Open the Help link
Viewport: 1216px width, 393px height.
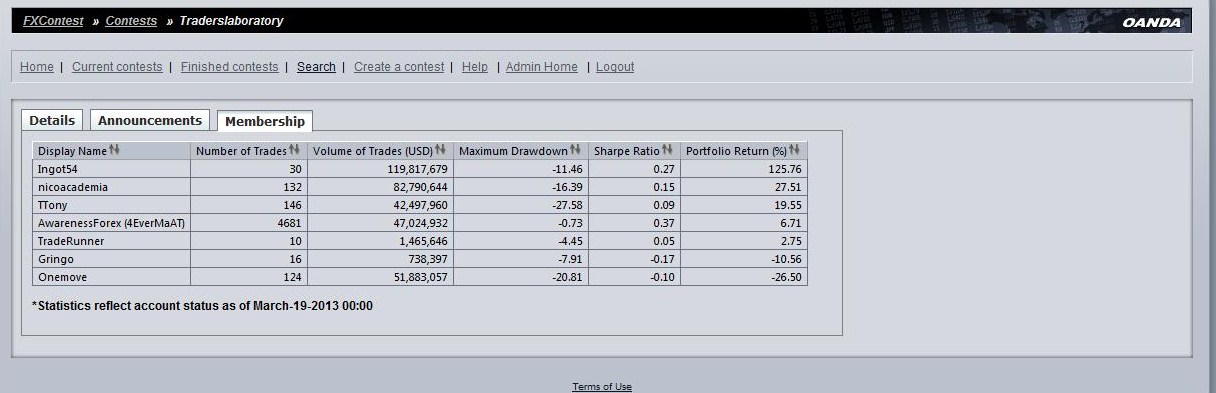coord(475,67)
